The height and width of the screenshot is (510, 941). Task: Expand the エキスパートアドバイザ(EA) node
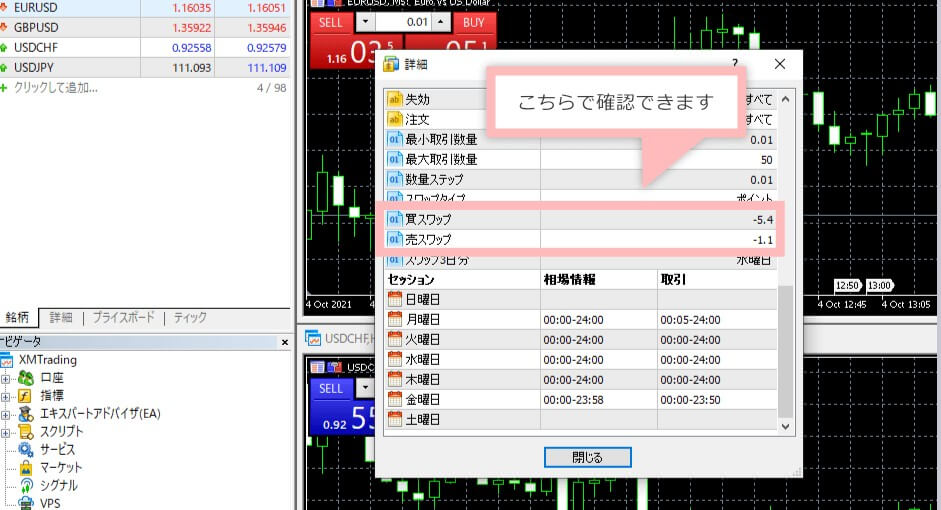tap(5, 415)
